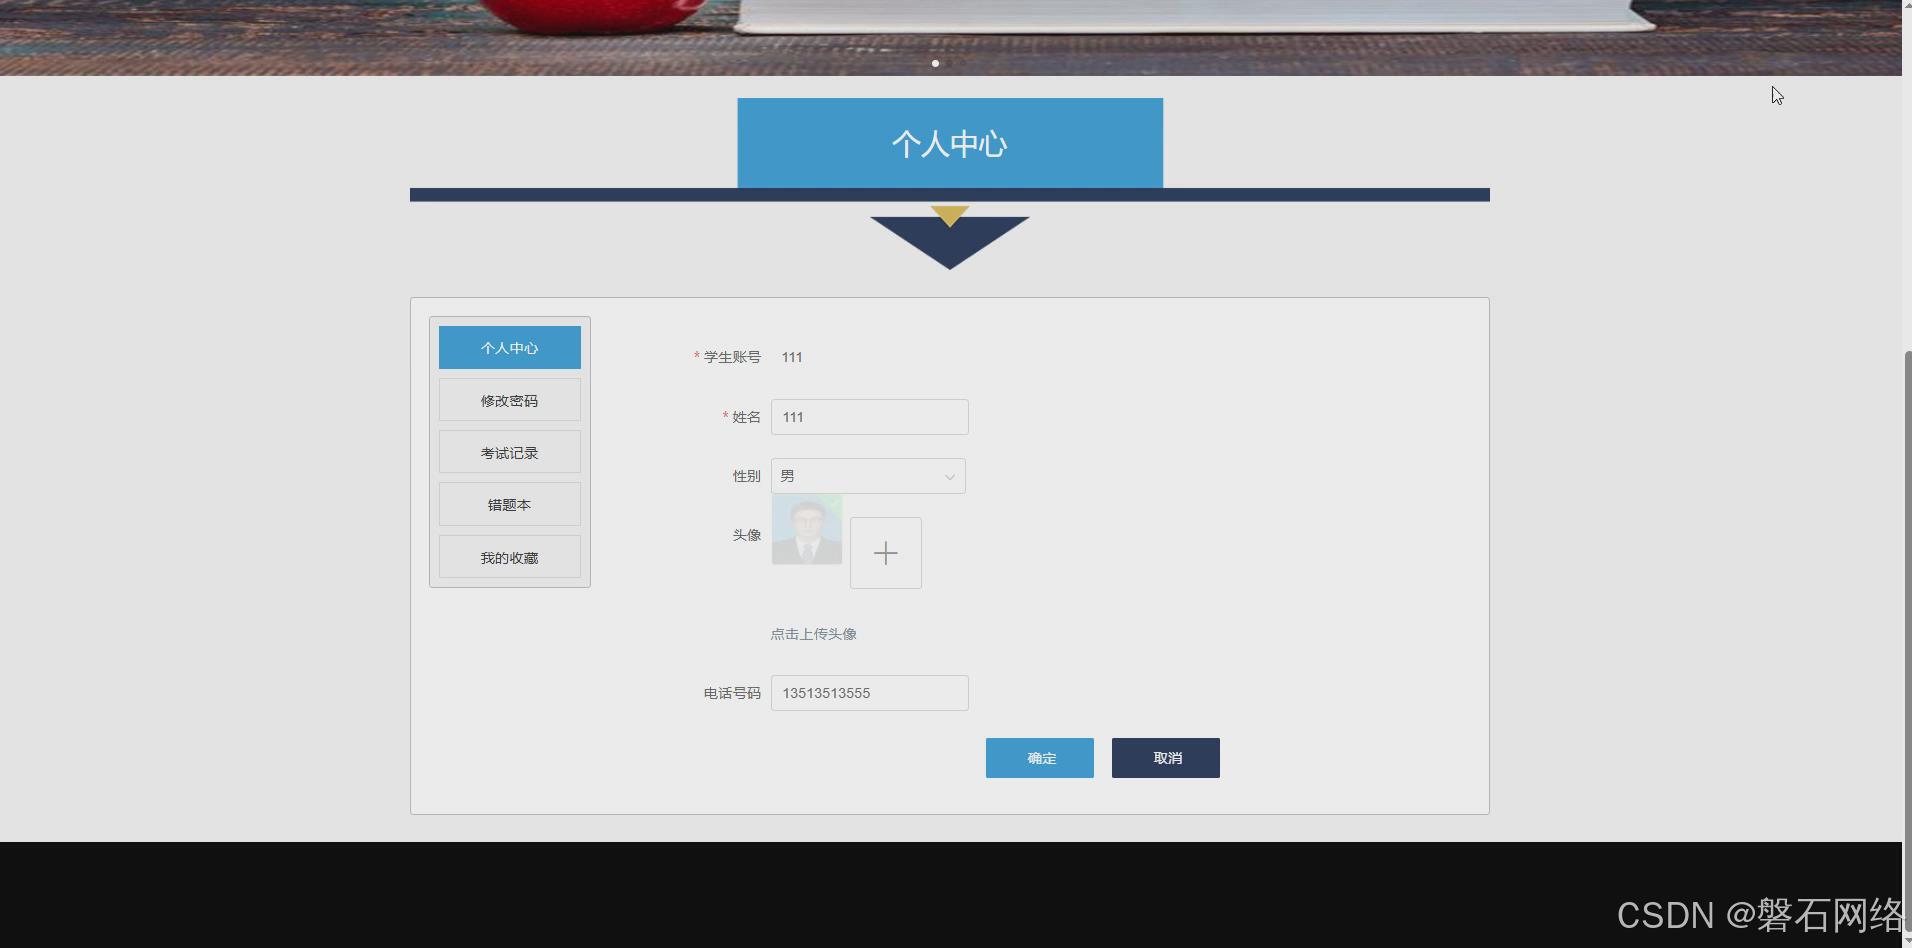The image size is (1912, 948).
Task: Confirm changes with 确定 button
Action: 1040,758
